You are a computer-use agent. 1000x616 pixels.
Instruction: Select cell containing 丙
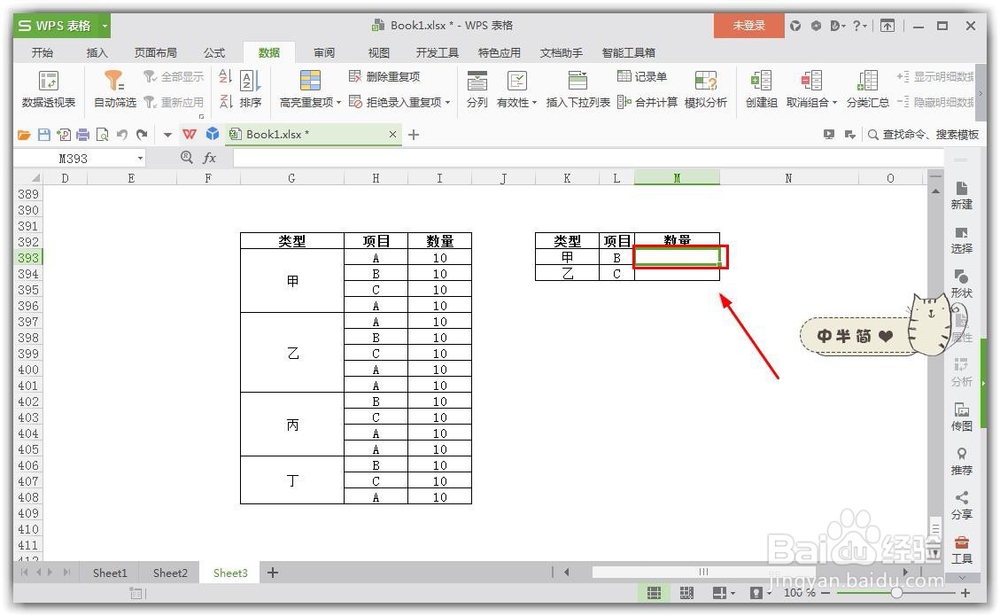point(292,424)
